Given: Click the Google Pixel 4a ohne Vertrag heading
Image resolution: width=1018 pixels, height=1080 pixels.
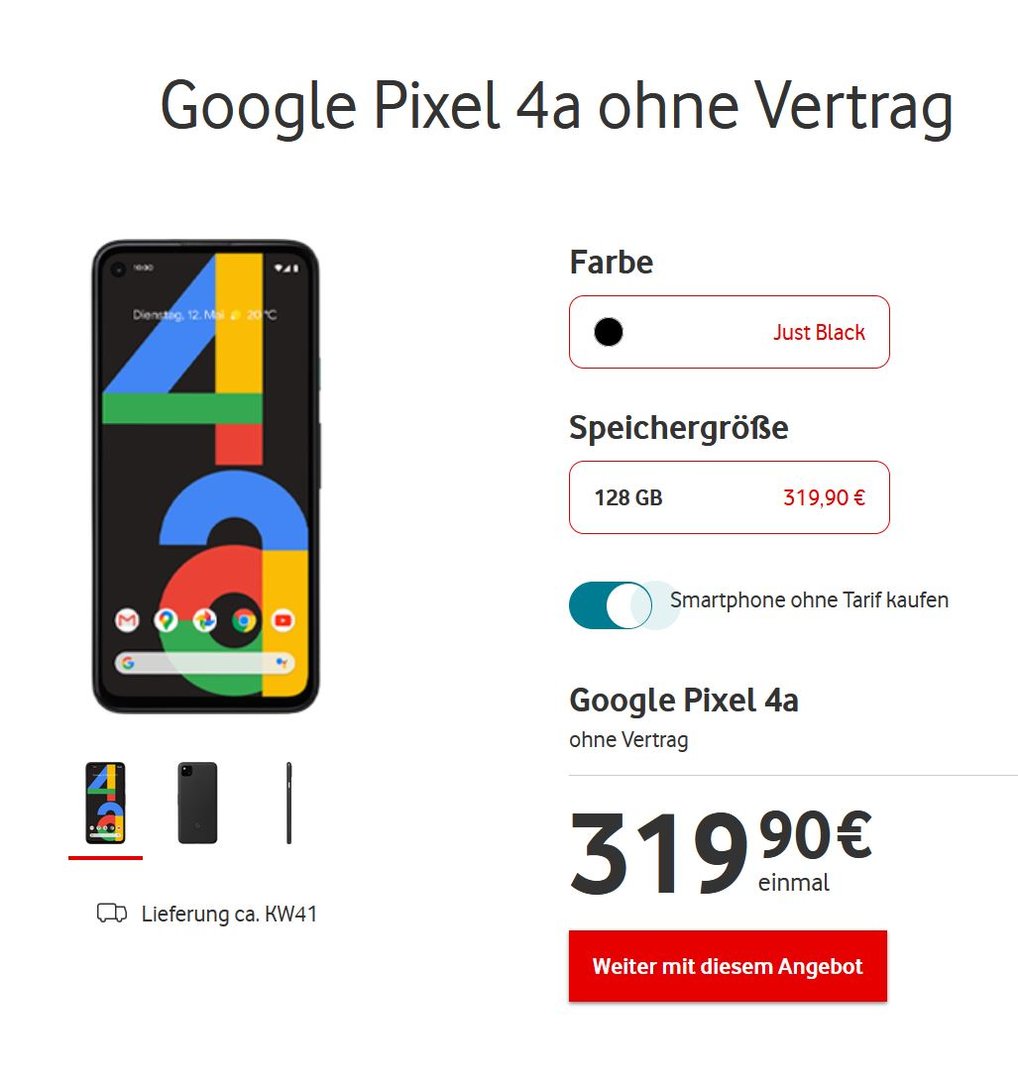Looking at the screenshot, I should coord(557,107).
